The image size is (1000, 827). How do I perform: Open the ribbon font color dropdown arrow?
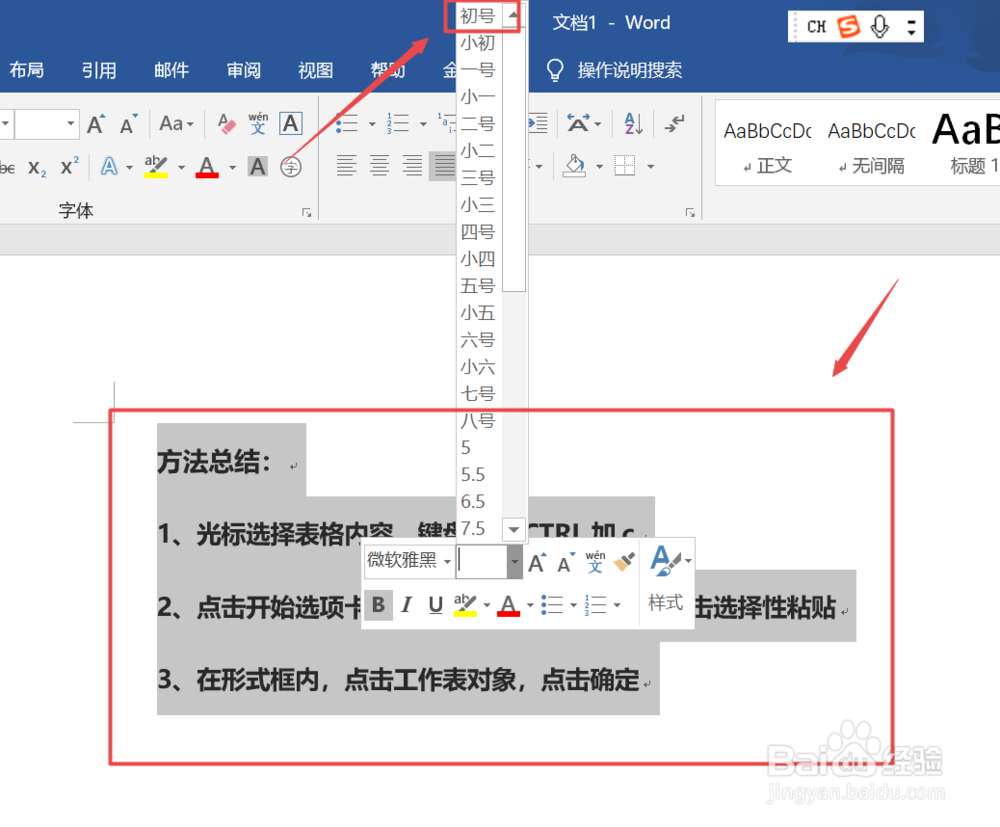pos(233,168)
